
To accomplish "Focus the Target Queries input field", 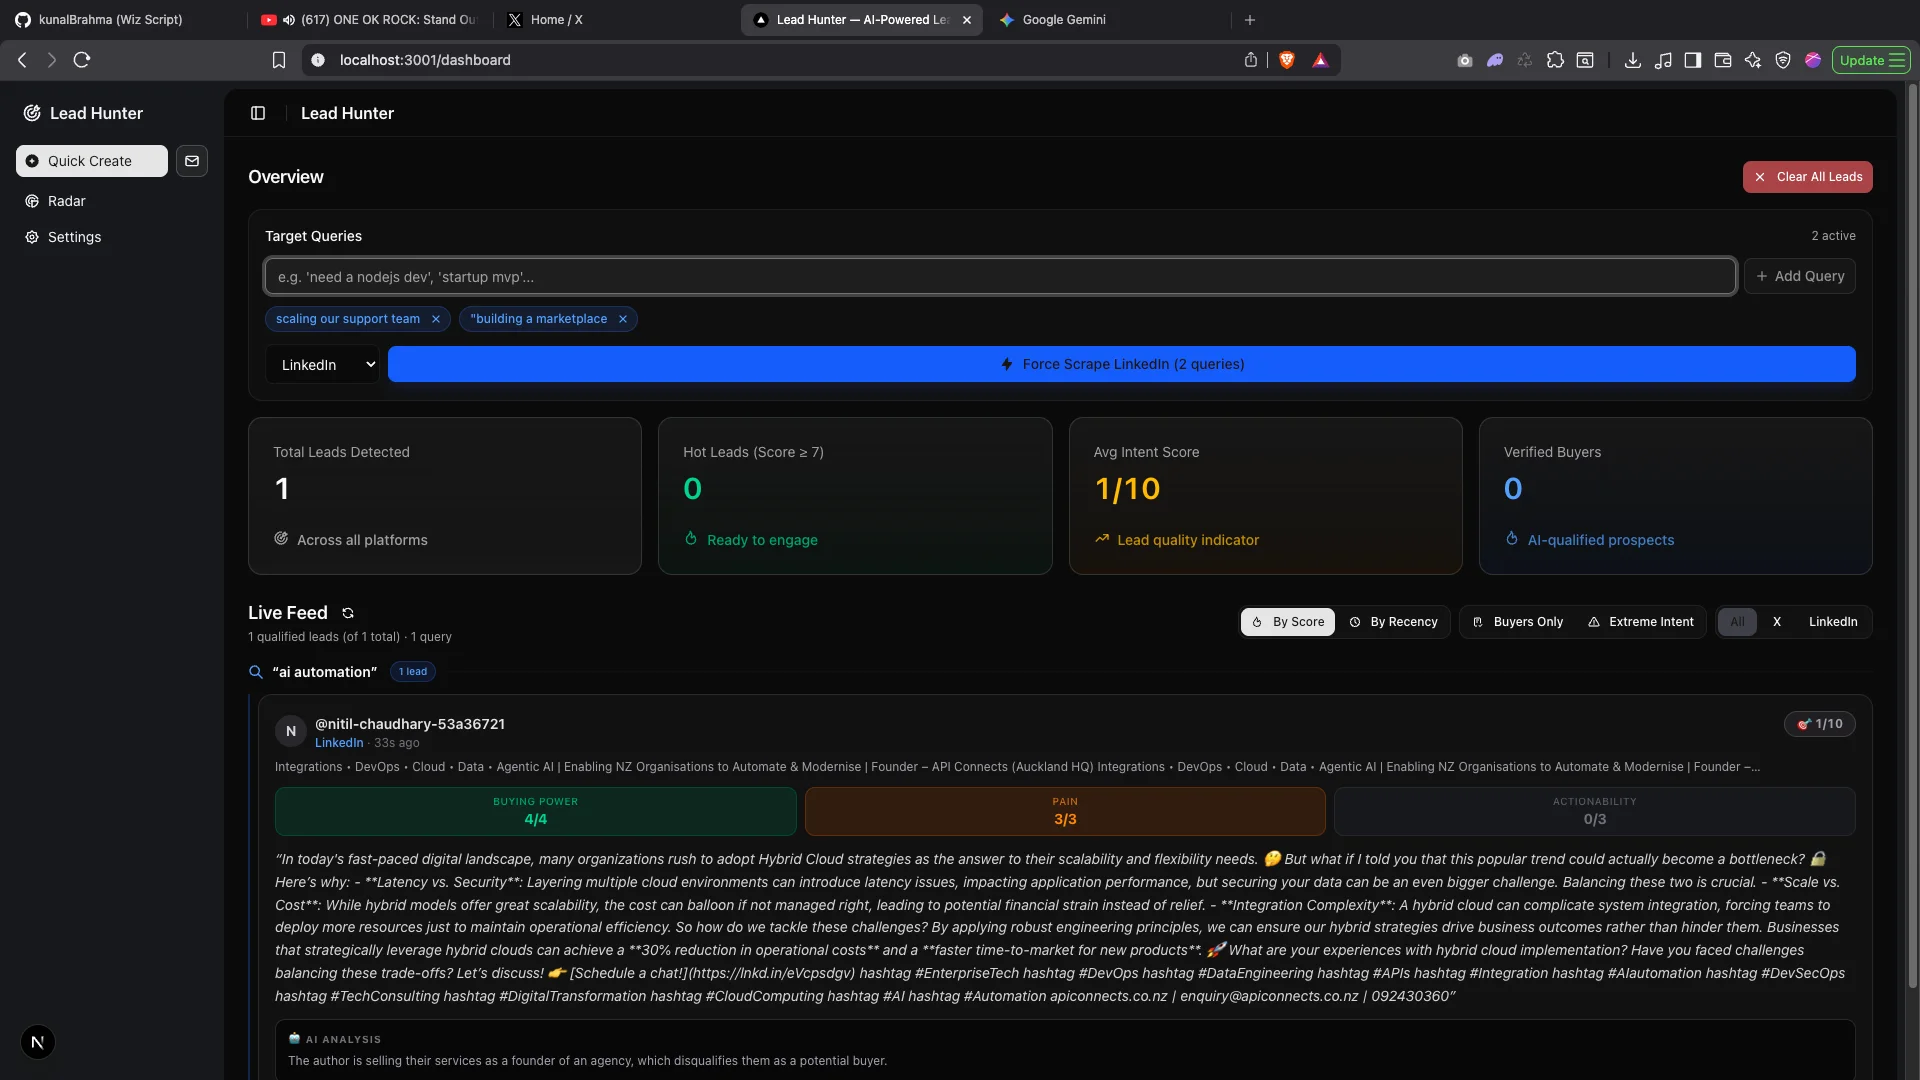I will (x=1000, y=277).
